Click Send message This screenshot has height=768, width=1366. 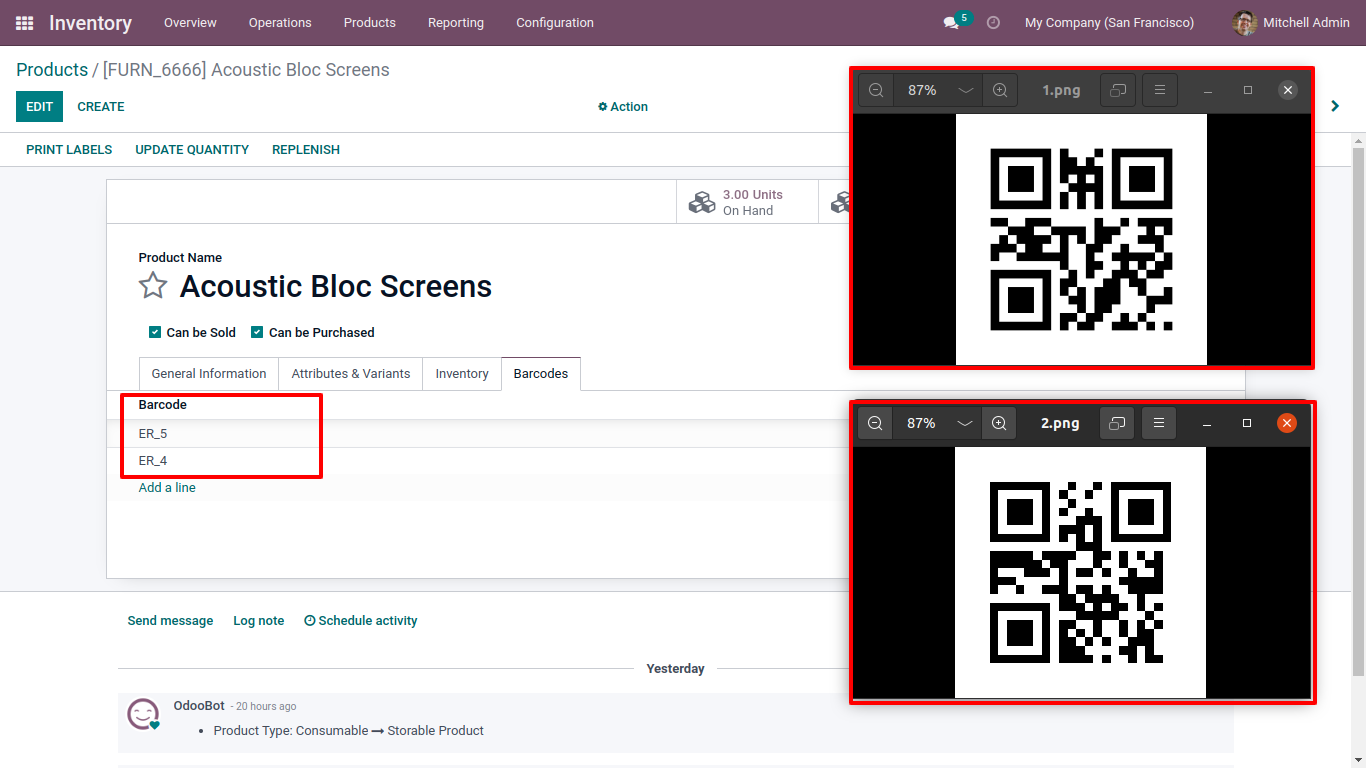tap(170, 621)
